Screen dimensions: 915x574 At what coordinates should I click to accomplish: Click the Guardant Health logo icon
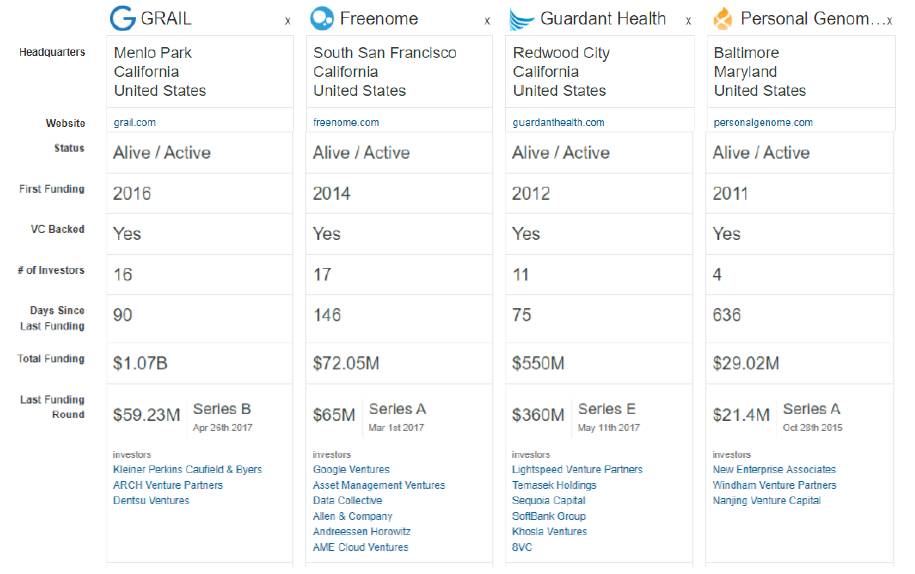coord(521,19)
